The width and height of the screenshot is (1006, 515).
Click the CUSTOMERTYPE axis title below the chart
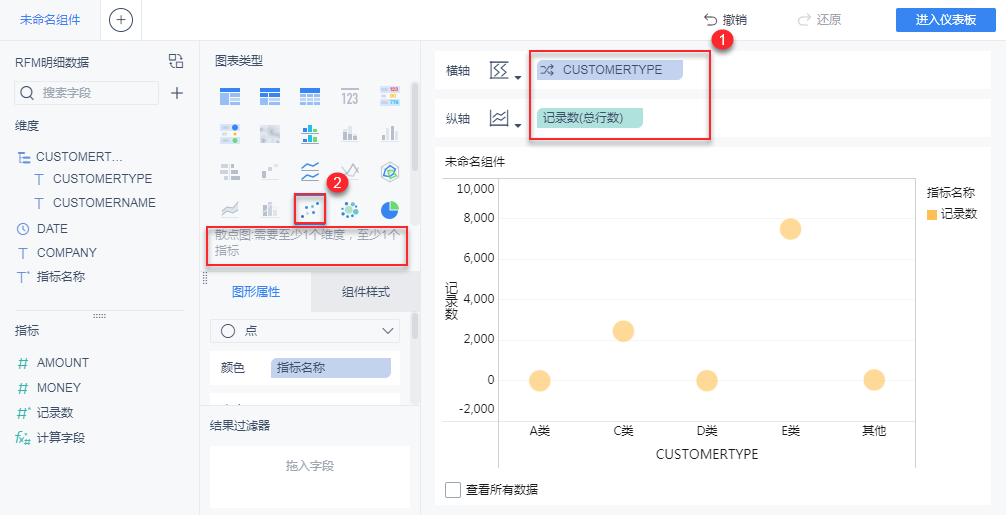pyautogui.click(x=707, y=454)
